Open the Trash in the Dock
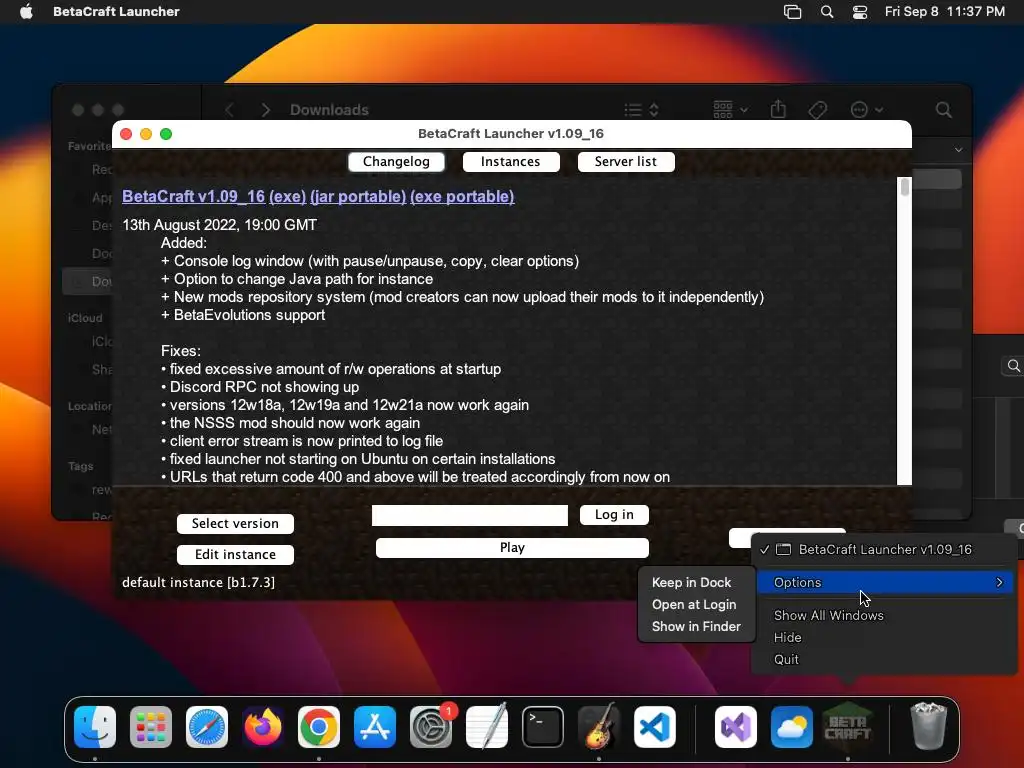 coord(929,726)
